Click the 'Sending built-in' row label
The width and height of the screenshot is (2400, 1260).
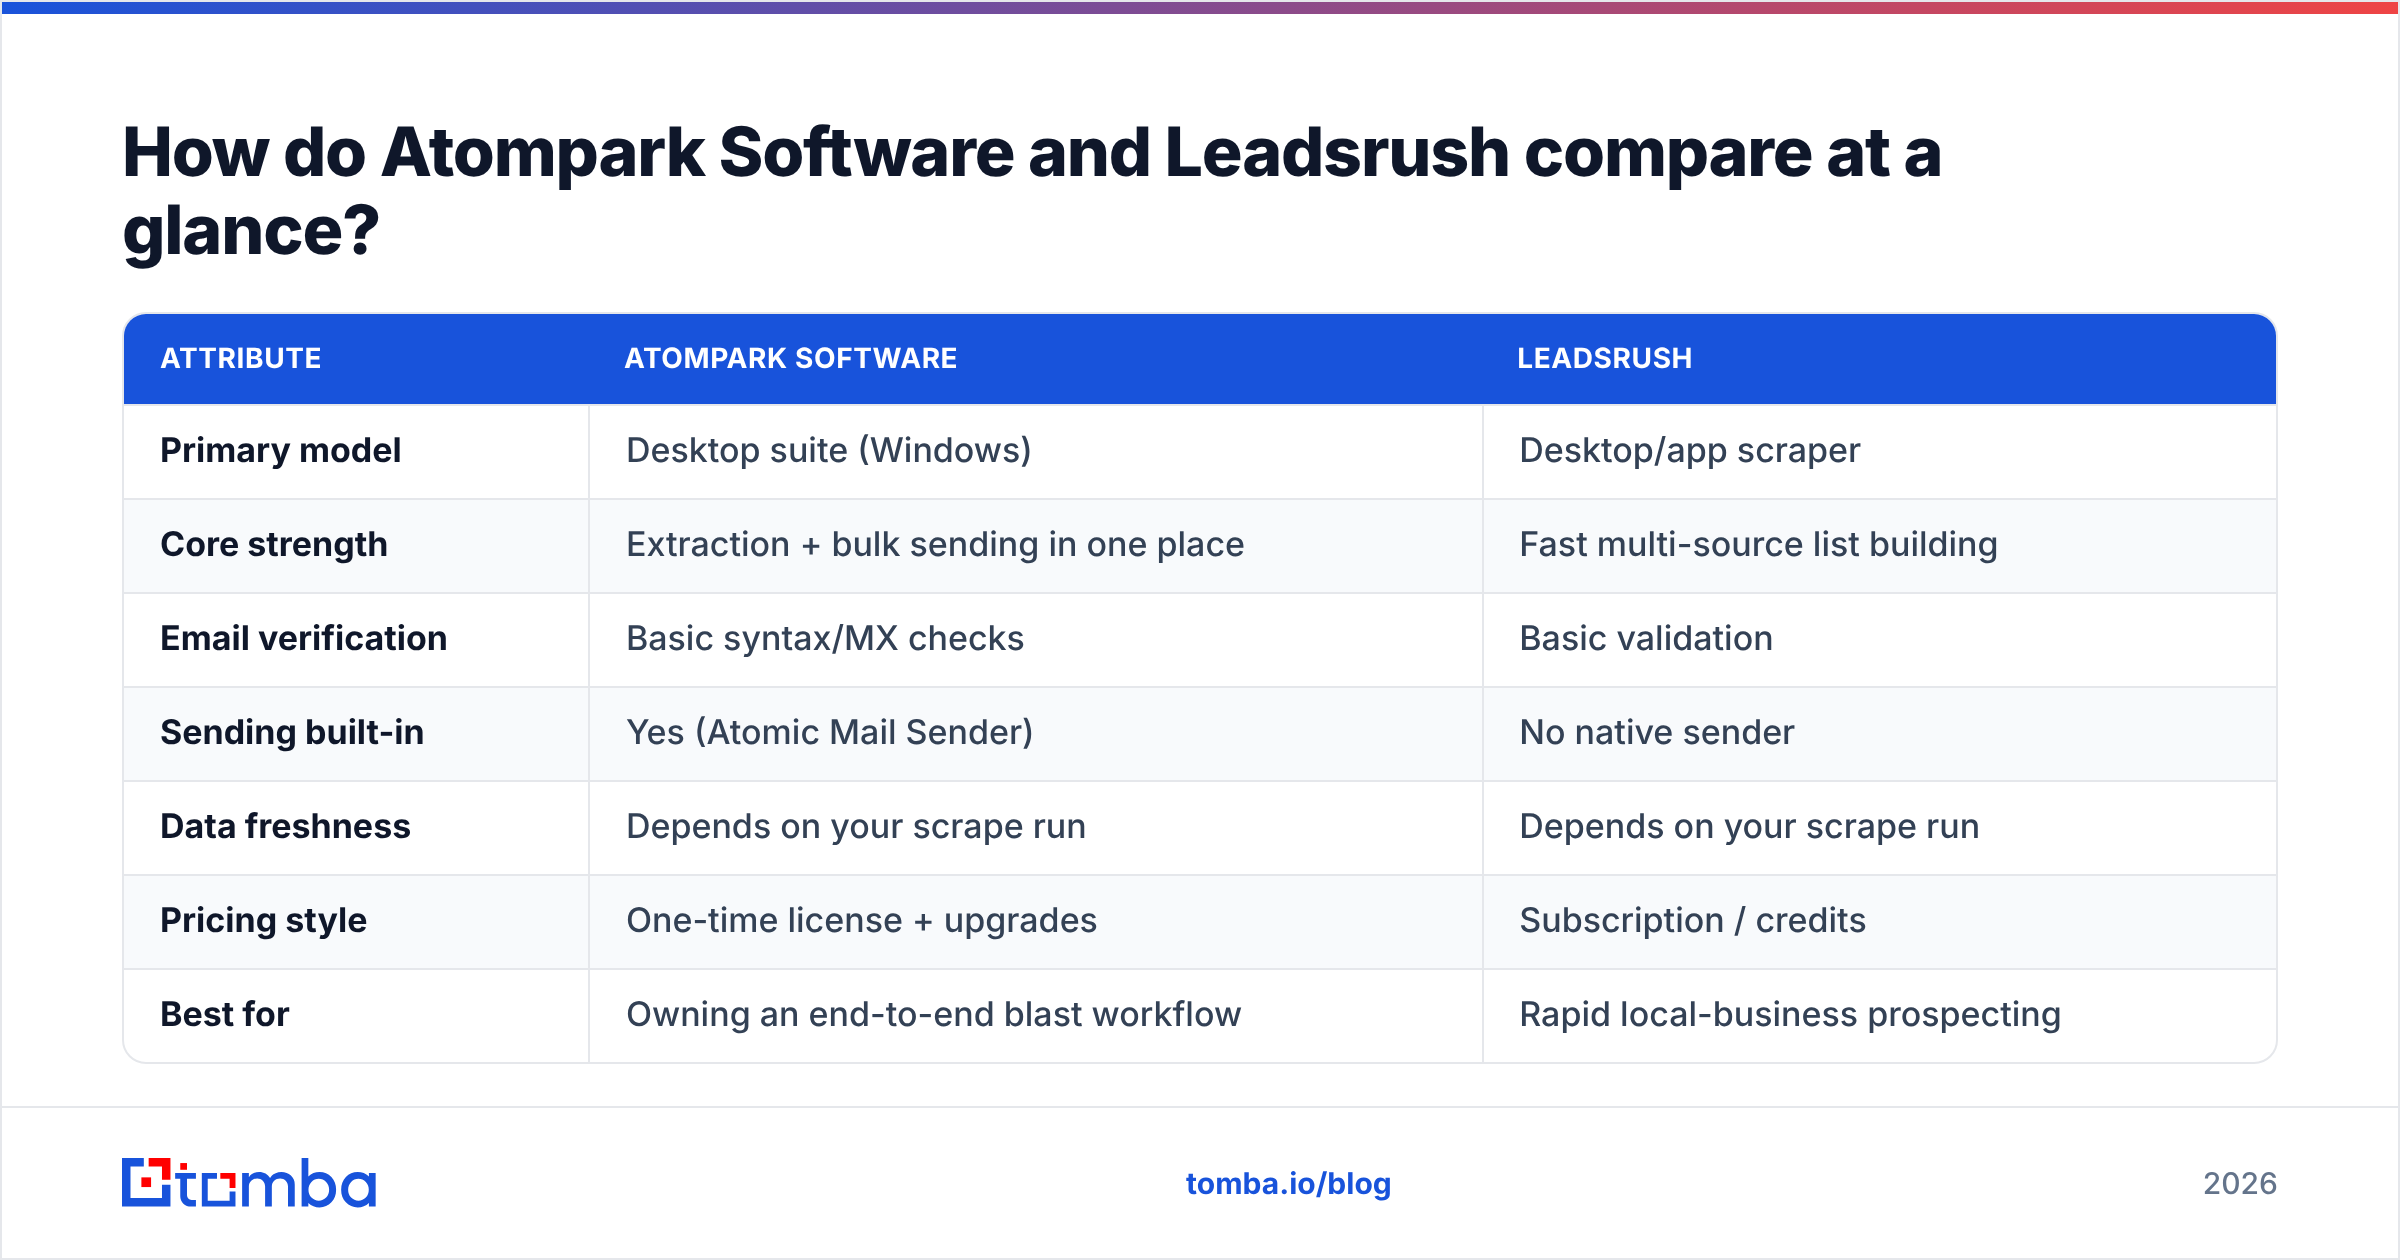pos(293,733)
